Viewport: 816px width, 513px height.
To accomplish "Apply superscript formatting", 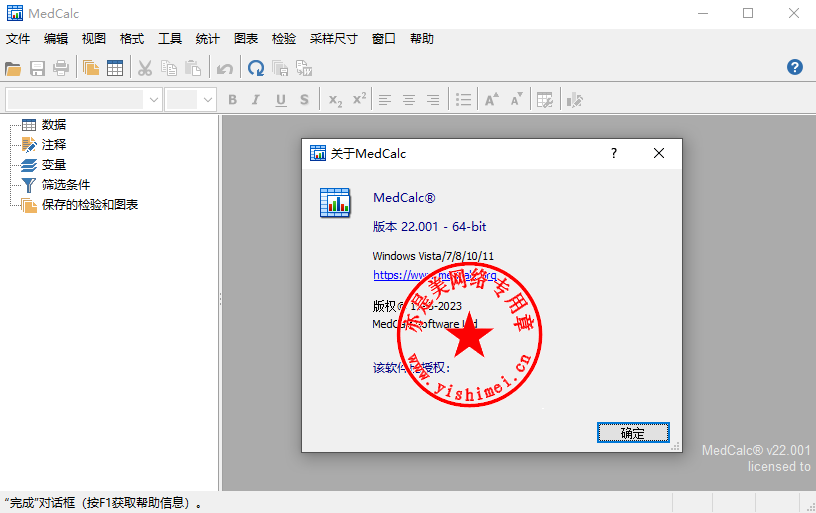I will coord(360,99).
